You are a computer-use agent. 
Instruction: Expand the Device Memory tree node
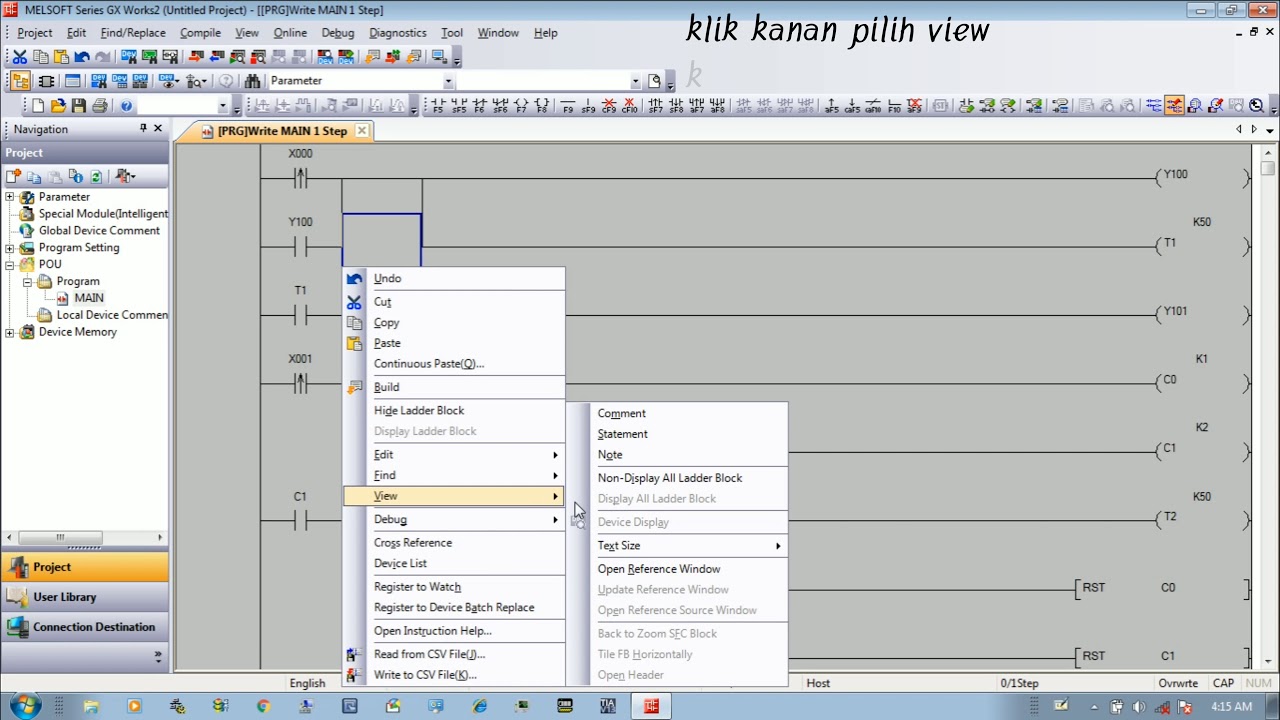[10, 332]
